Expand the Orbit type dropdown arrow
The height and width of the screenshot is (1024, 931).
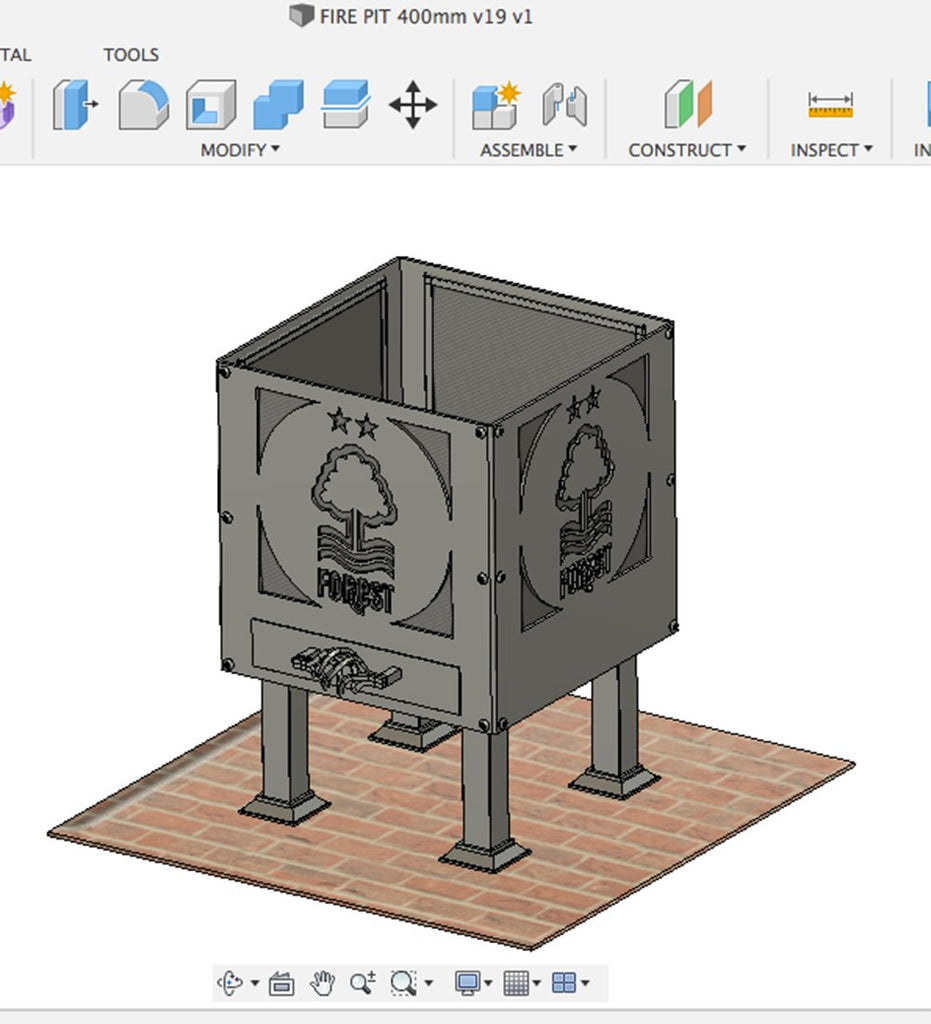(x=255, y=983)
